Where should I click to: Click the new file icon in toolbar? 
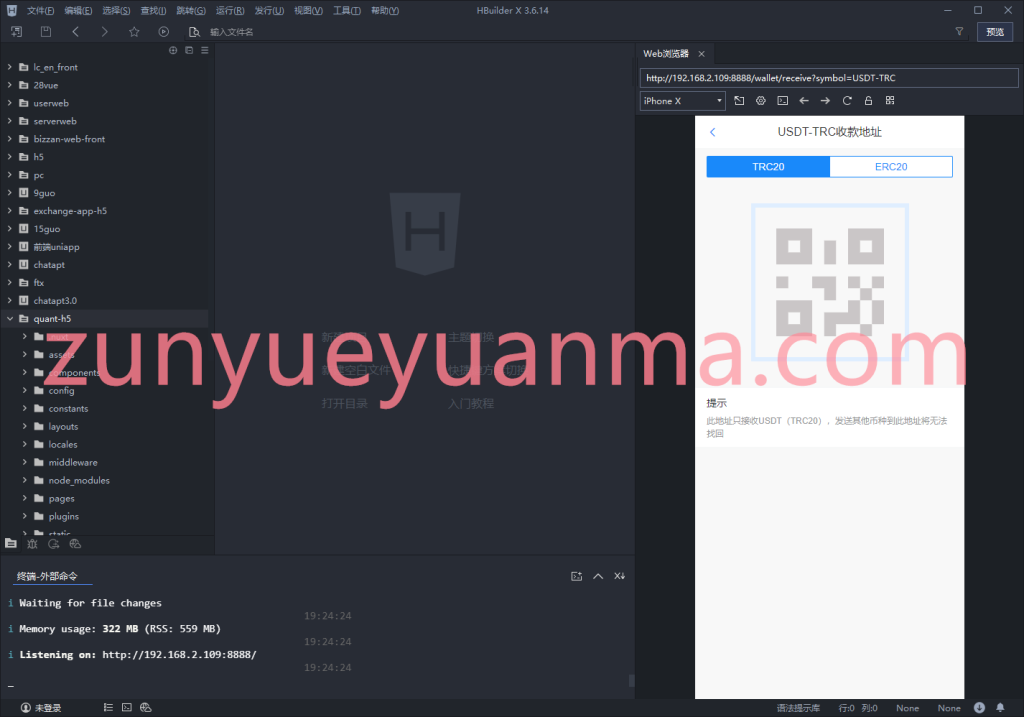(16, 31)
